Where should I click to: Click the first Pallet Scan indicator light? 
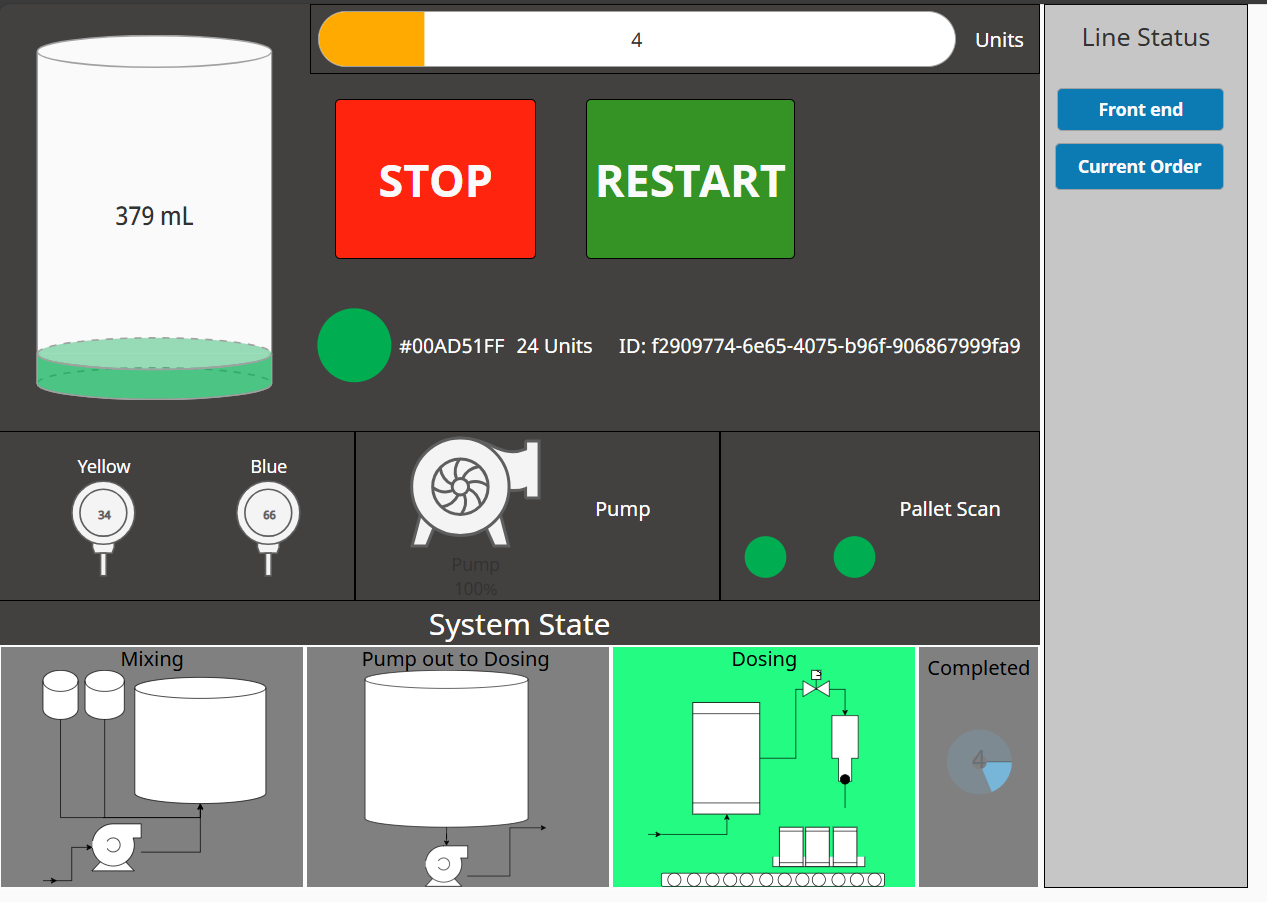click(765, 557)
